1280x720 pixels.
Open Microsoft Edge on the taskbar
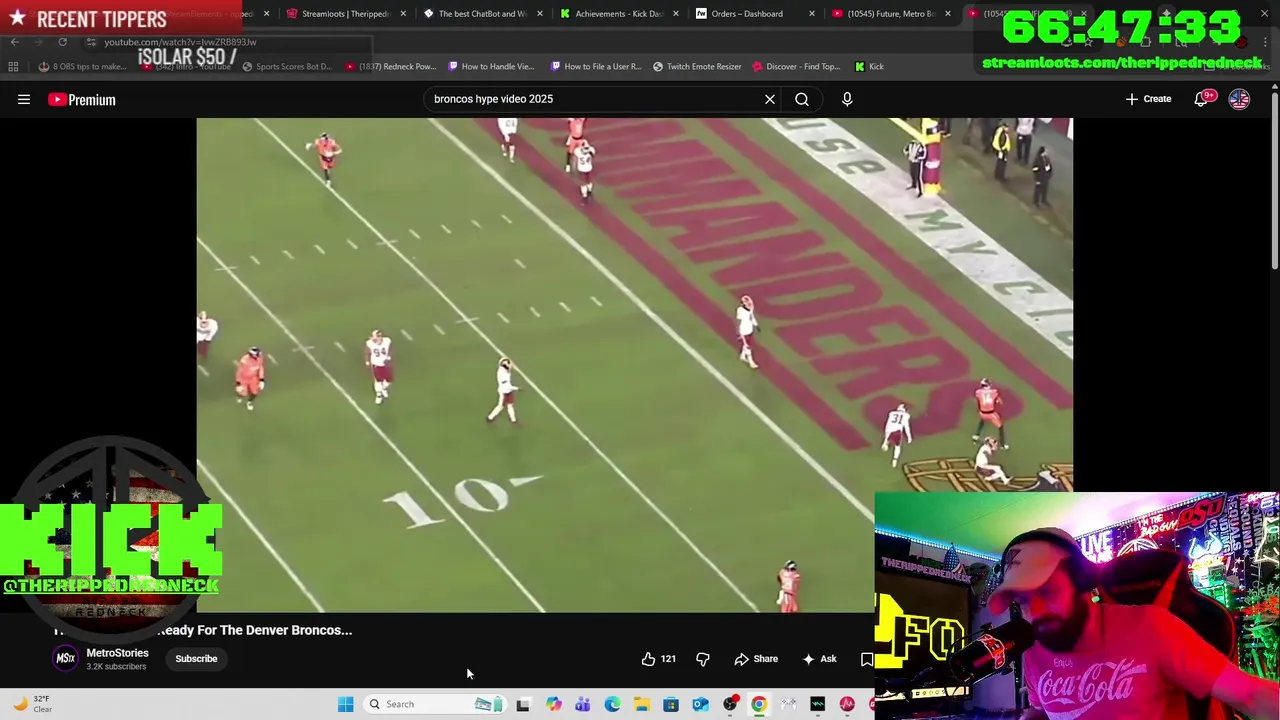tap(612, 704)
